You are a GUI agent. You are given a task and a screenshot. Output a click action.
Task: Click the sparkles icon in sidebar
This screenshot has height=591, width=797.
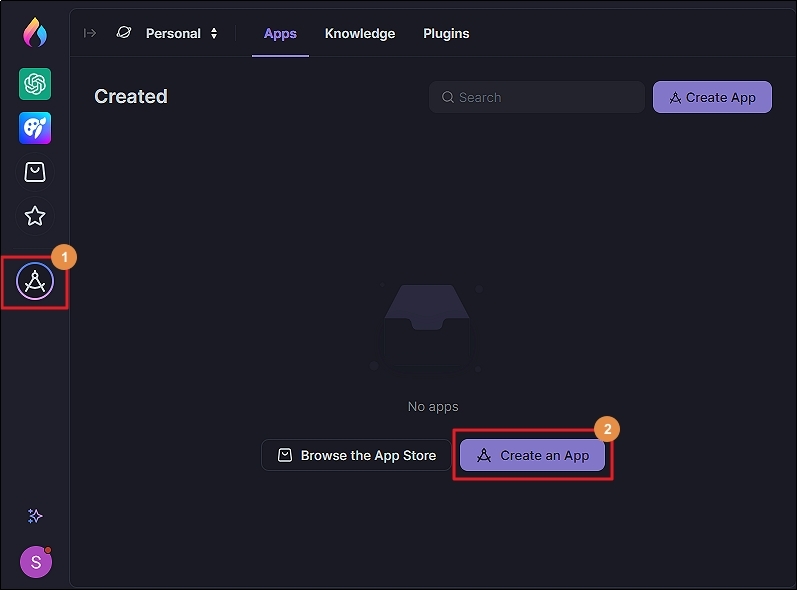[35, 516]
